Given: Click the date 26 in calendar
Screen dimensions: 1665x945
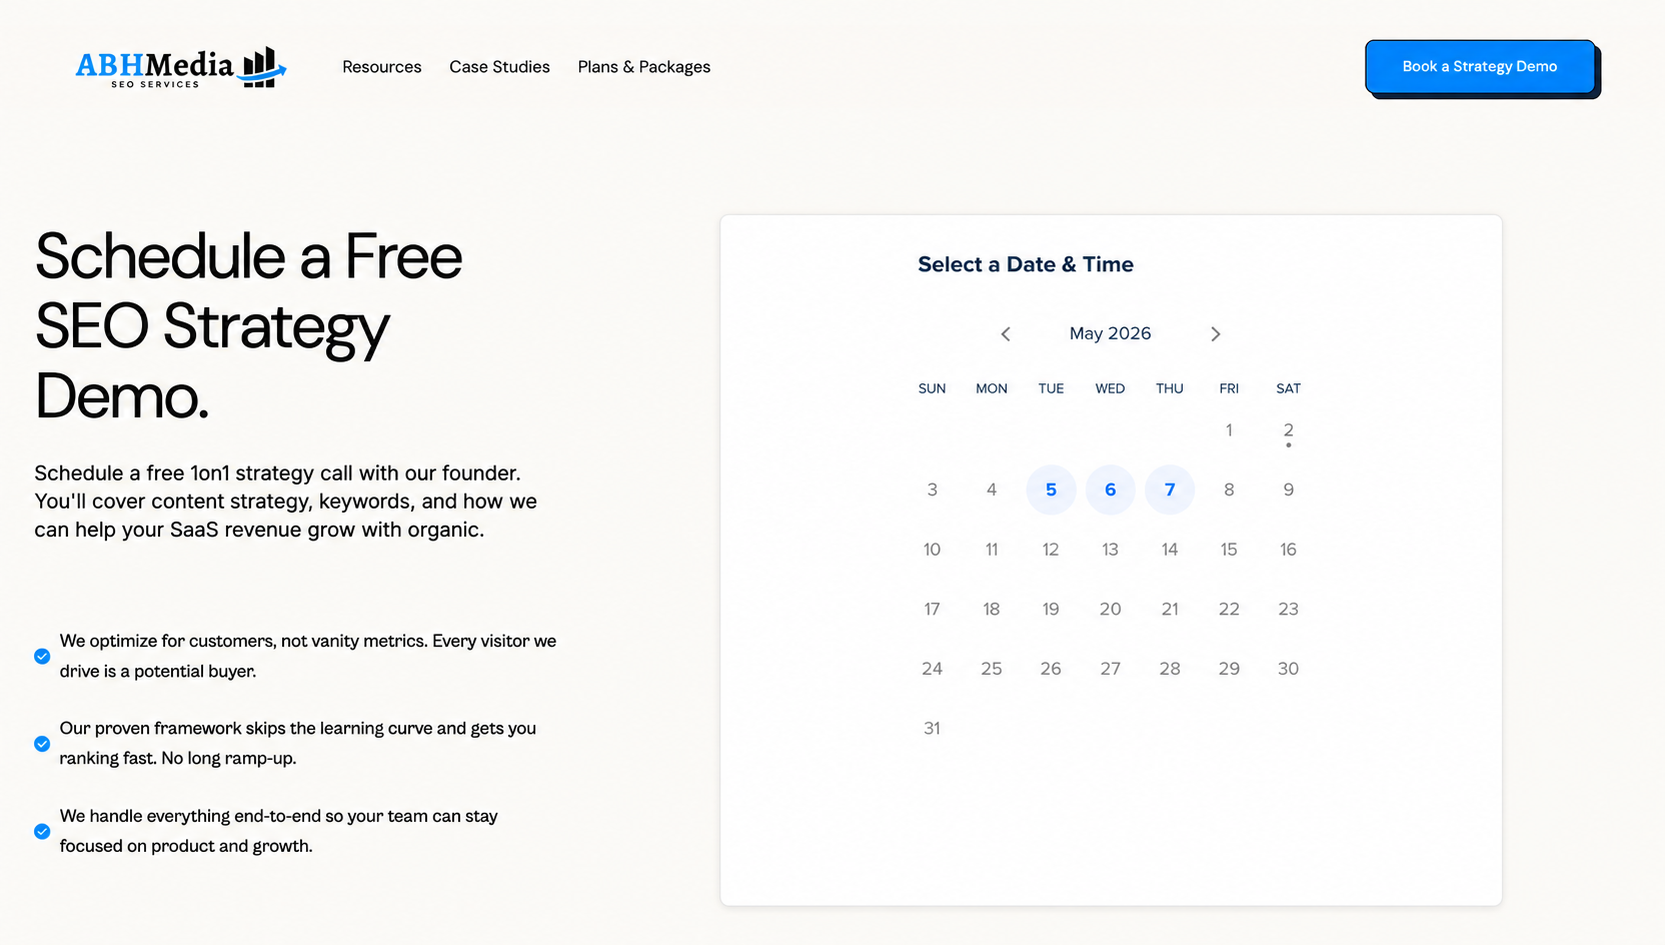Looking at the screenshot, I should pyautogui.click(x=1051, y=669).
